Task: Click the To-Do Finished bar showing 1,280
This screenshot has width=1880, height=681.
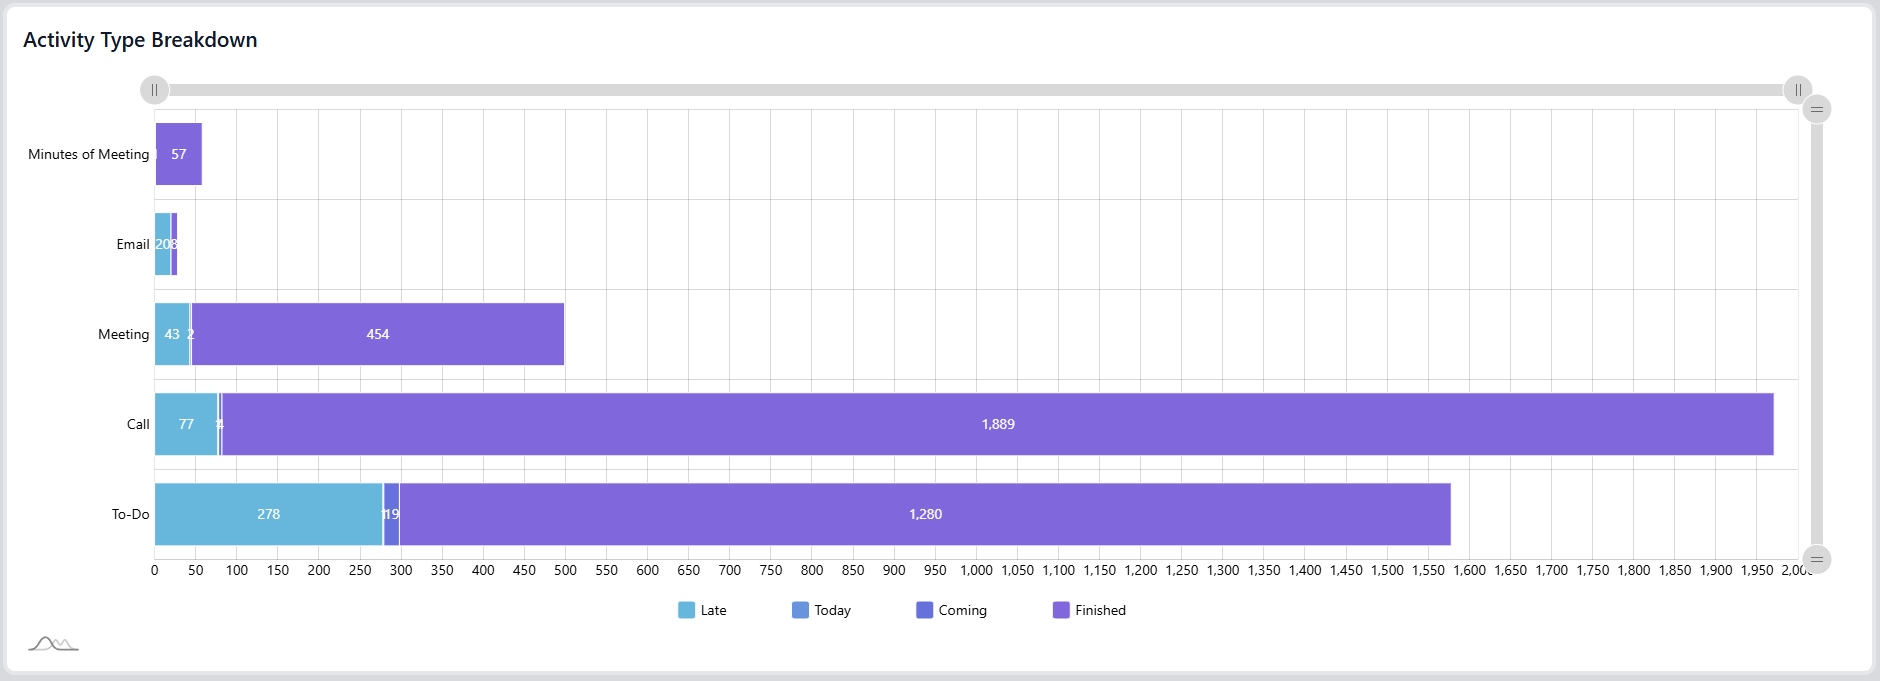Action: point(925,514)
